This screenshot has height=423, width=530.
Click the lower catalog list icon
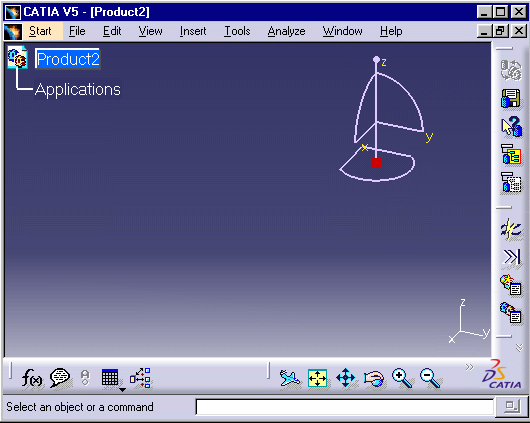pyautogui.click(x=511, y=312)
